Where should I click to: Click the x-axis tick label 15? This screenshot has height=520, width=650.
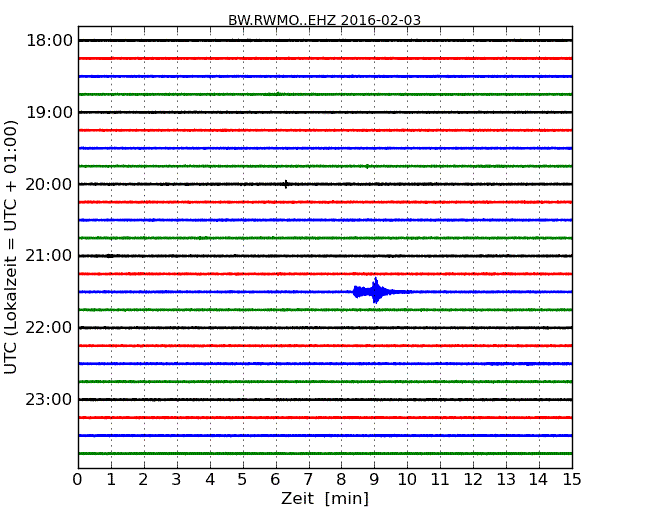[572, 480]
